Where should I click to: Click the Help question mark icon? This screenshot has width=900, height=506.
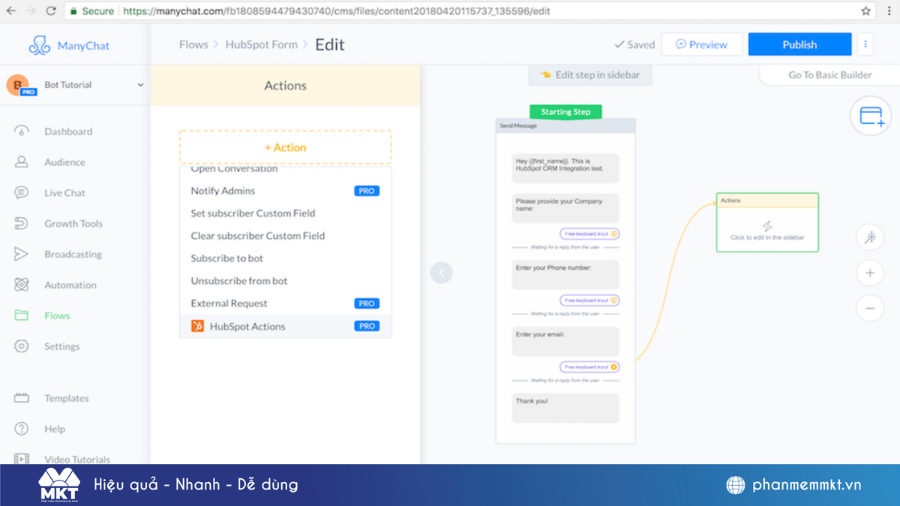click(21, 429)
